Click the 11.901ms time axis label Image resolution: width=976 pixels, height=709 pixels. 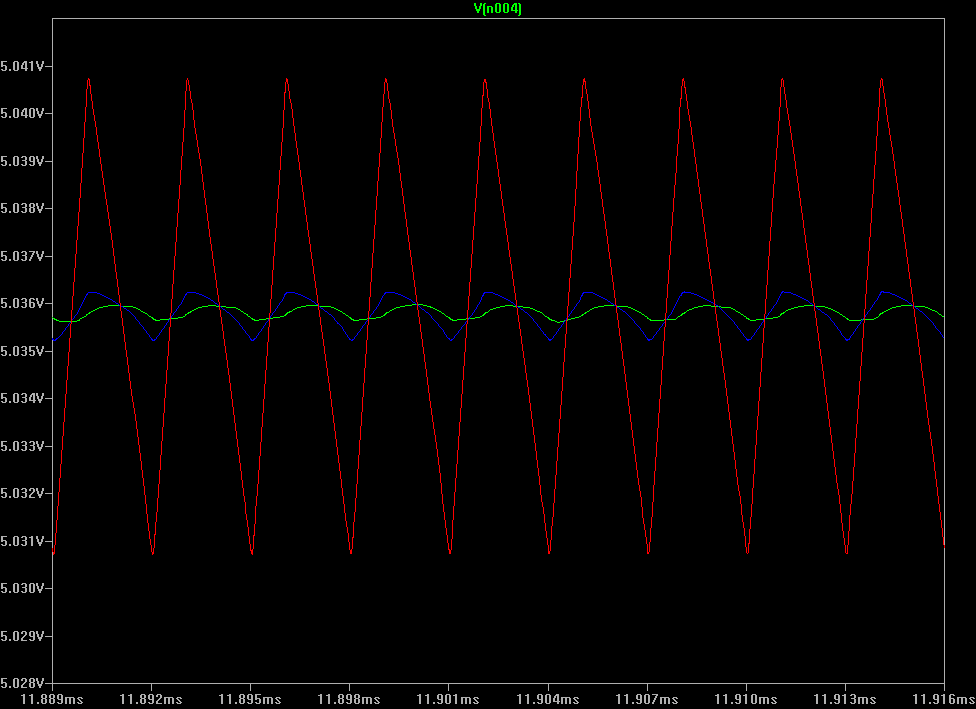[447, 698]
